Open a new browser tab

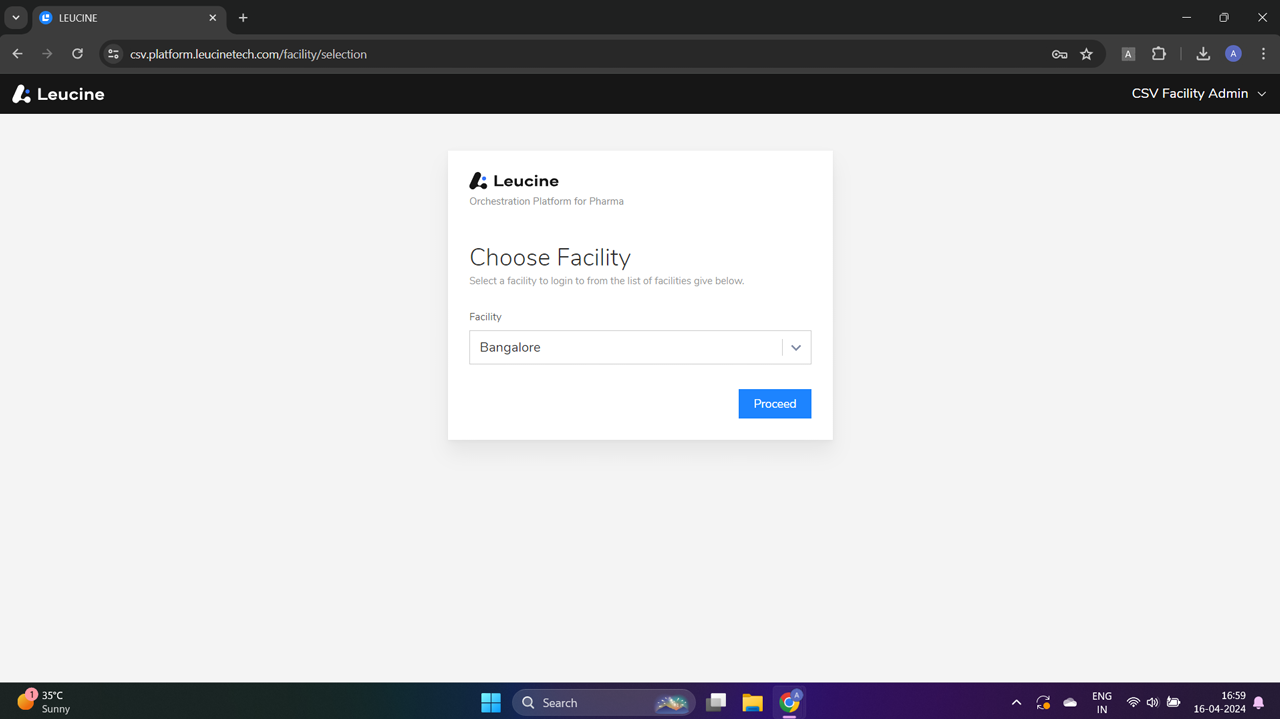(243, 18)
